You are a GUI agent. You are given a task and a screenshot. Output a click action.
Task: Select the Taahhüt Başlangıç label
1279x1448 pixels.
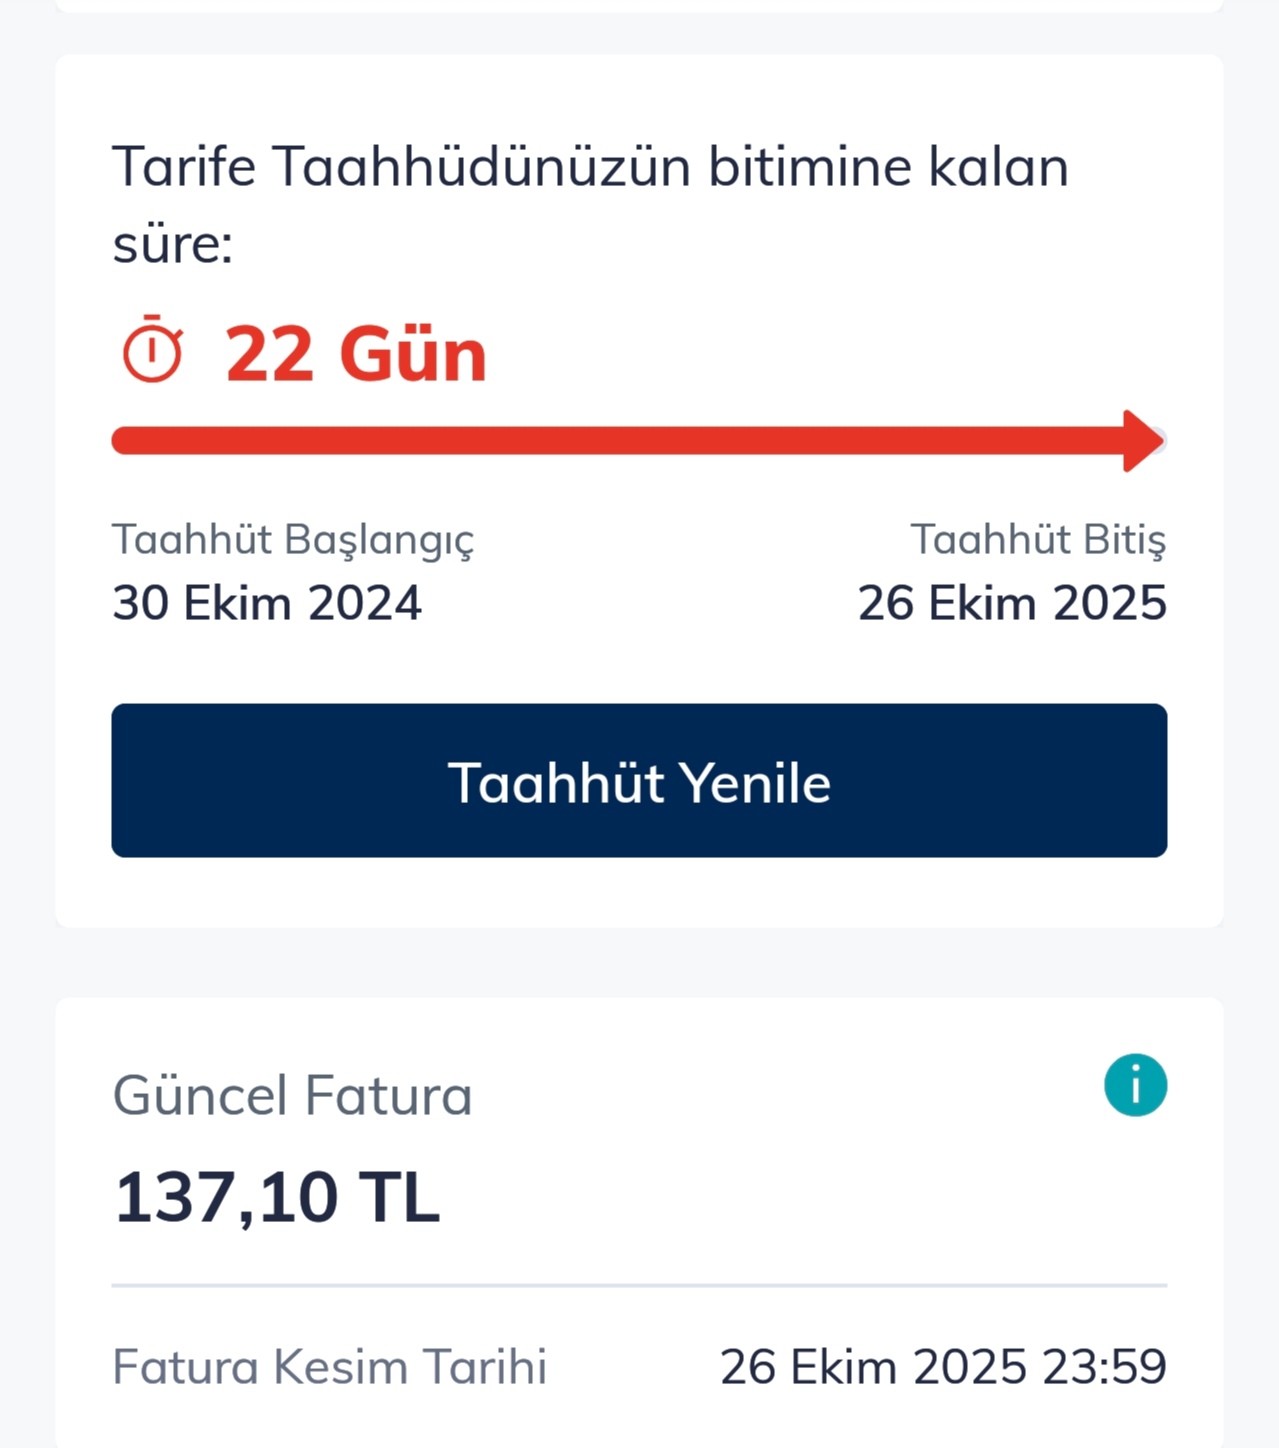[x=293, y=539]
